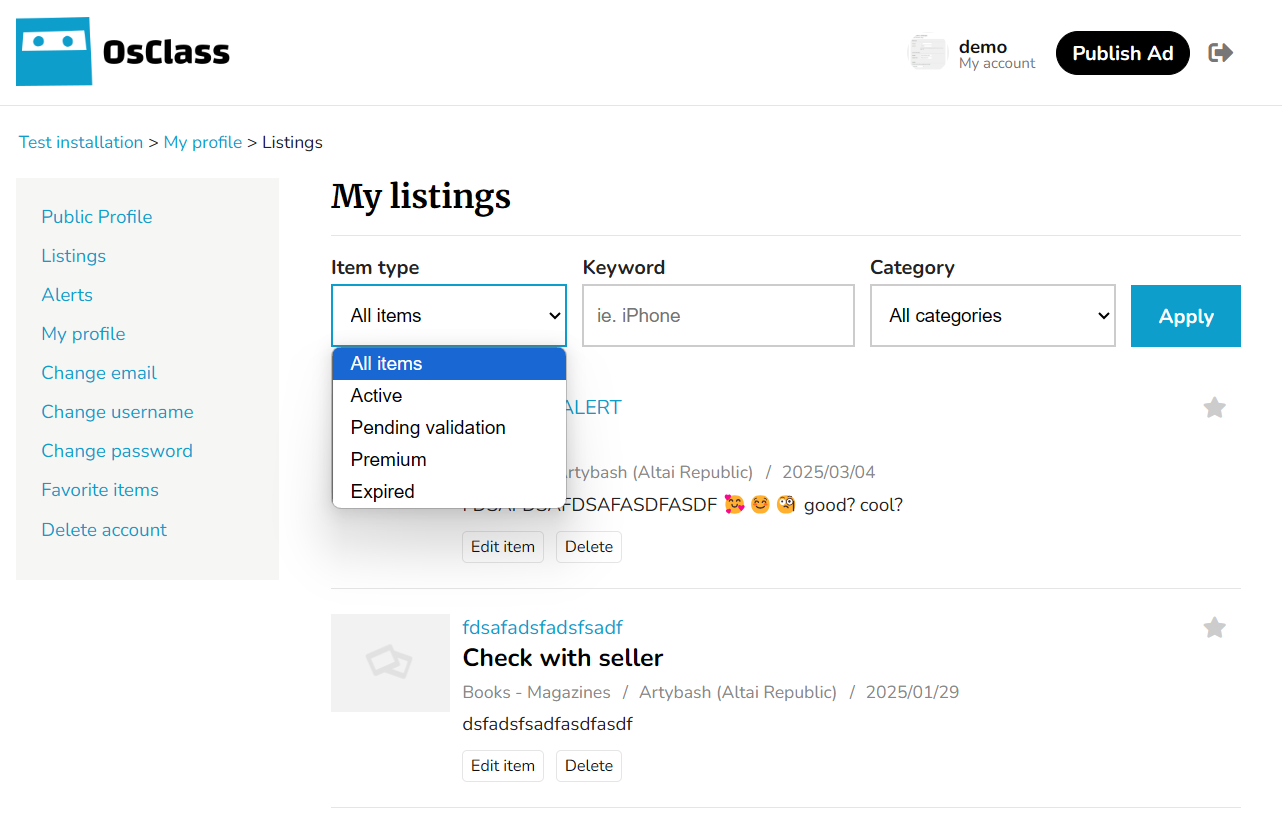Image resolution: width=1282 pixels, height=813 pixels.
Task: Edit the fdsafadsfadsfsadf item
Action: 503,766
